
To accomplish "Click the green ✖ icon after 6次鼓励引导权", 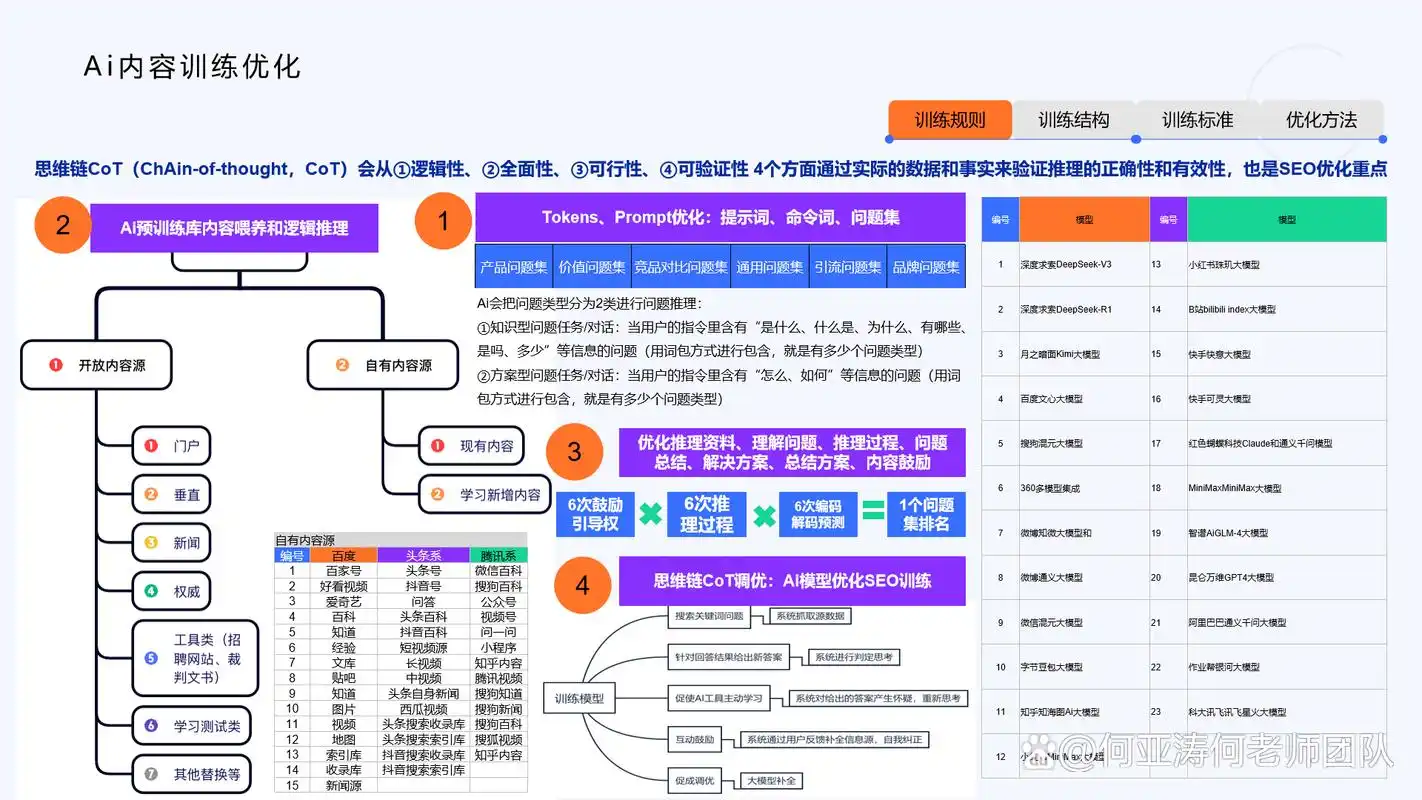I will pos(651,514).
